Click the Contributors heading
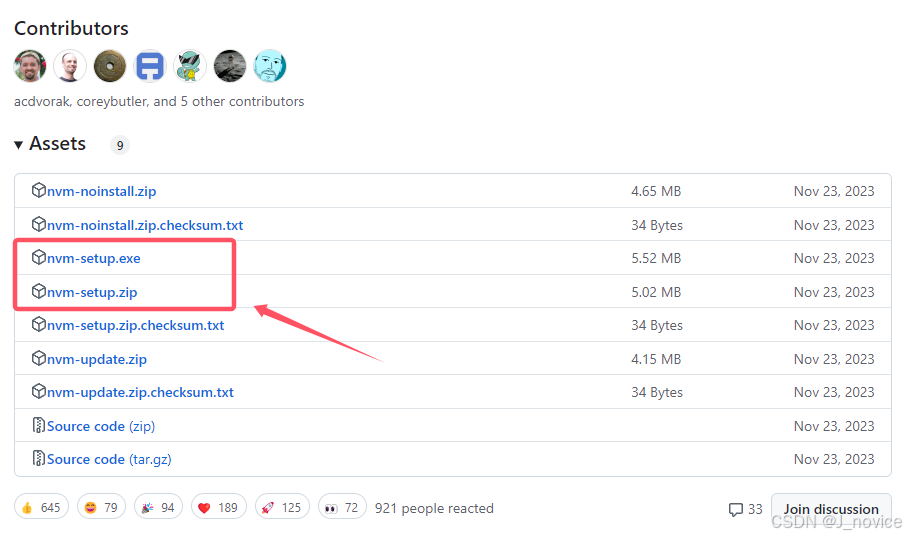Image resolution: width=906 pixels, height=537 pixels. 71,28
